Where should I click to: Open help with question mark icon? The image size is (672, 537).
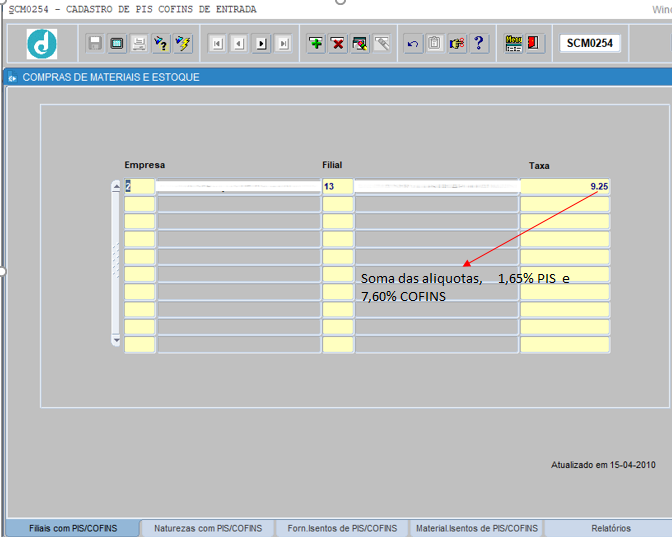click(x=479, y=43)
